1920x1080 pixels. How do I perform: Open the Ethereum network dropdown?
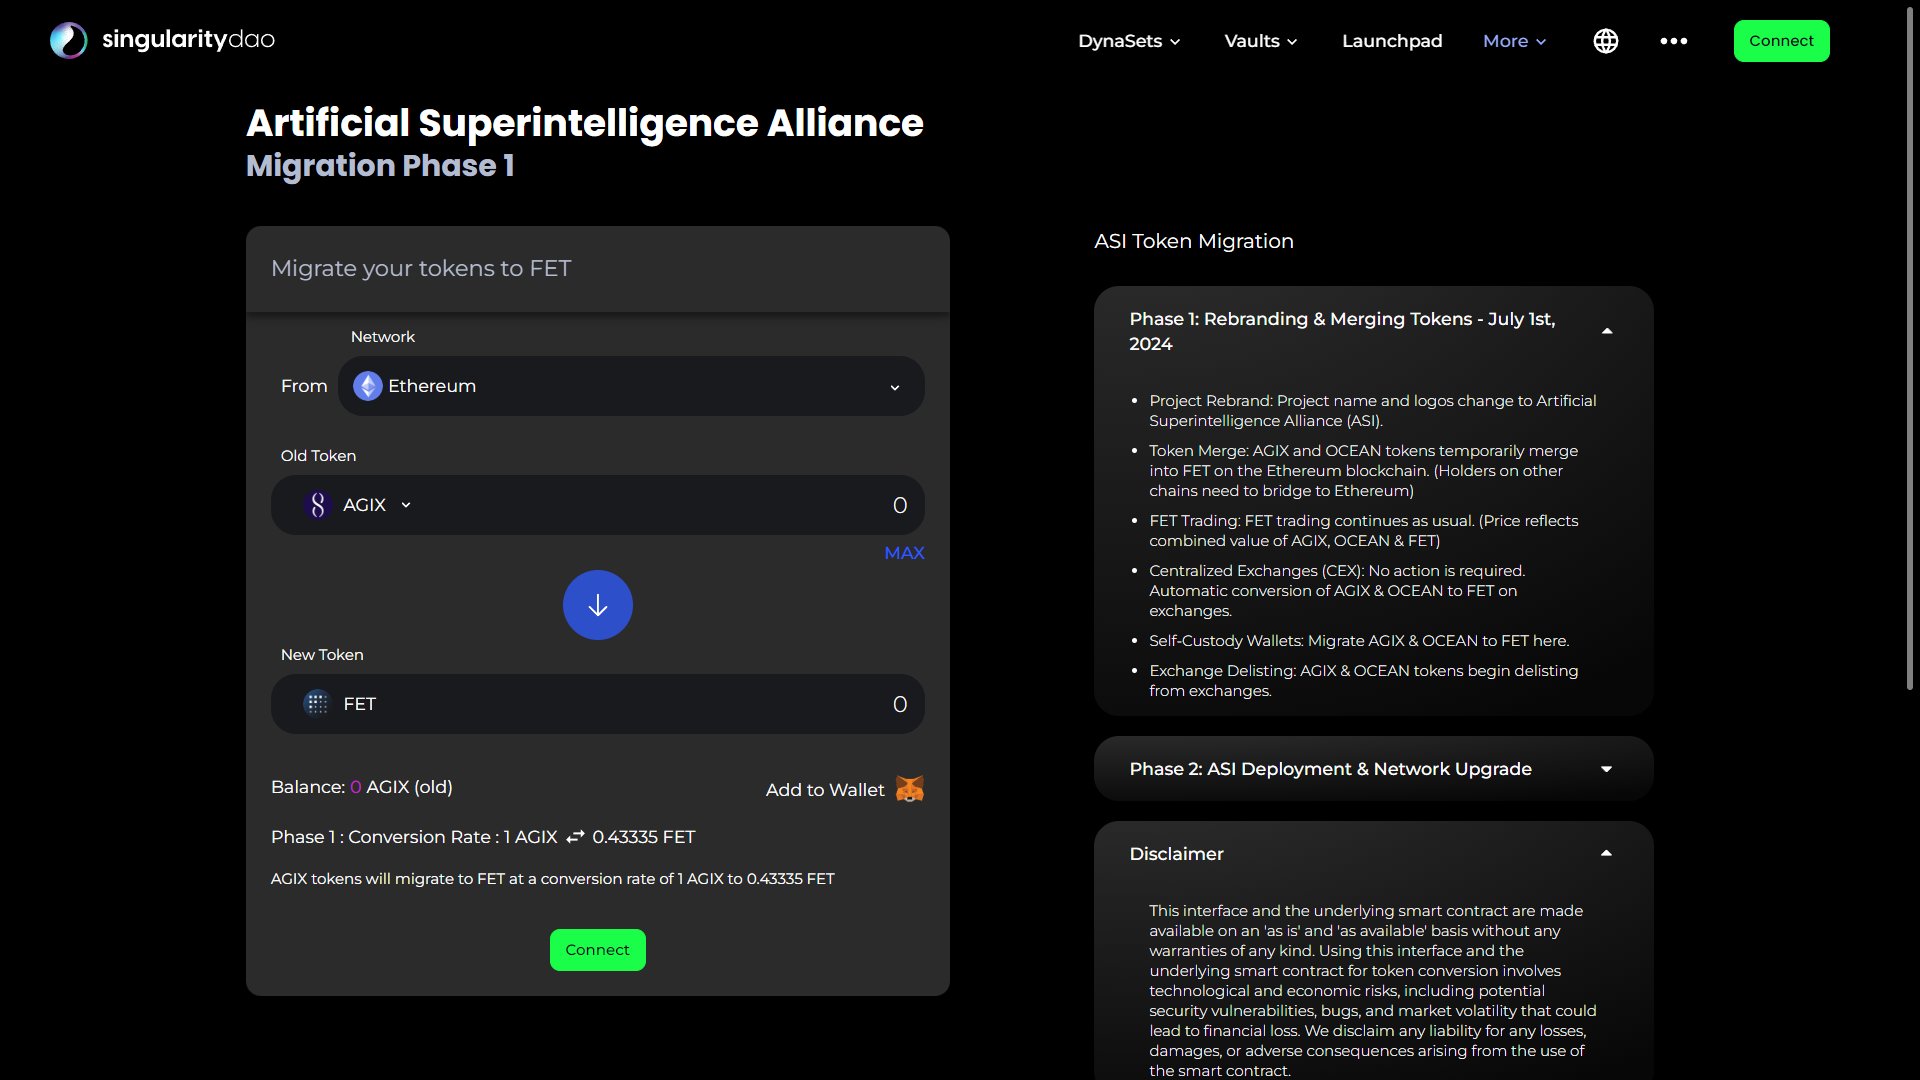point(631,386)
